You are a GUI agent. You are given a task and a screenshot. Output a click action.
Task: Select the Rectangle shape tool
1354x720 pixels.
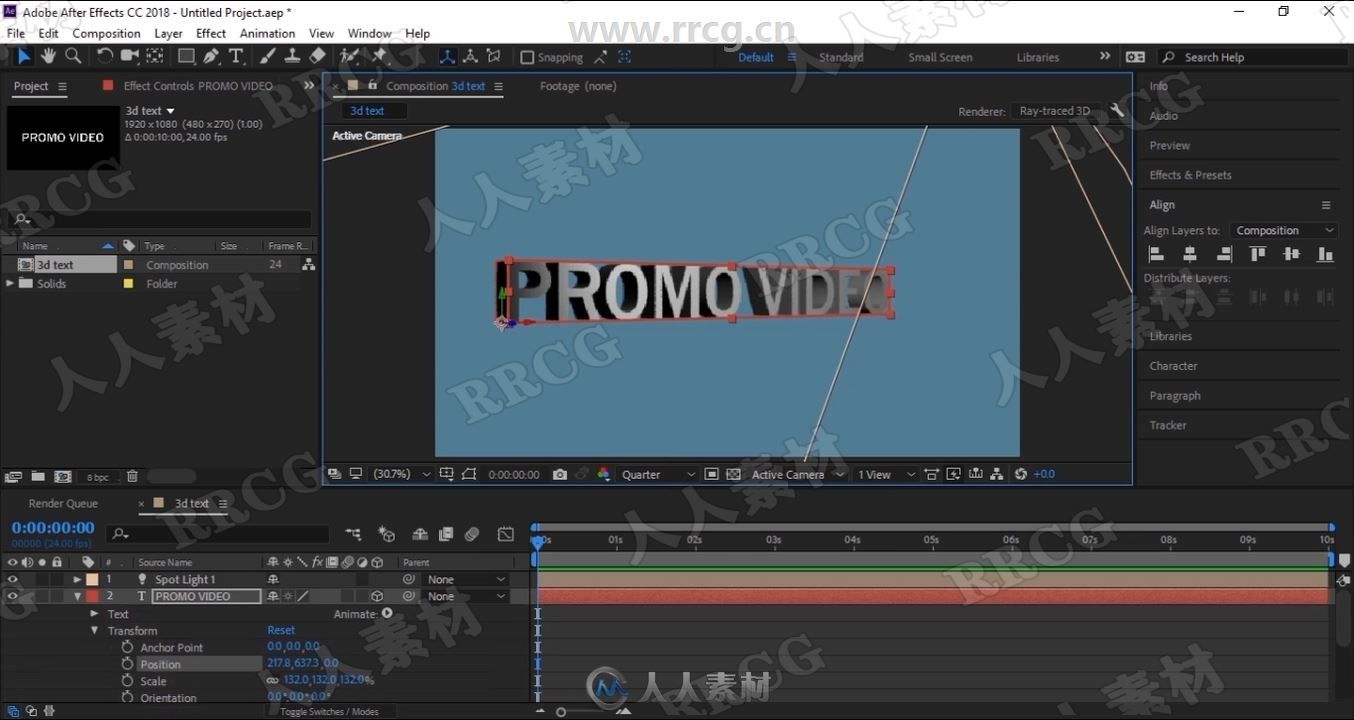tap(186, 56)
